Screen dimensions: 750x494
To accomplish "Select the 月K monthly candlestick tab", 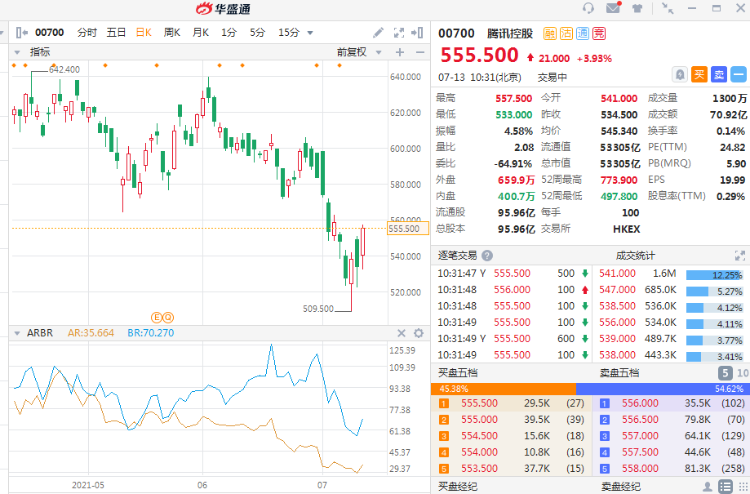I will (201, 33).
